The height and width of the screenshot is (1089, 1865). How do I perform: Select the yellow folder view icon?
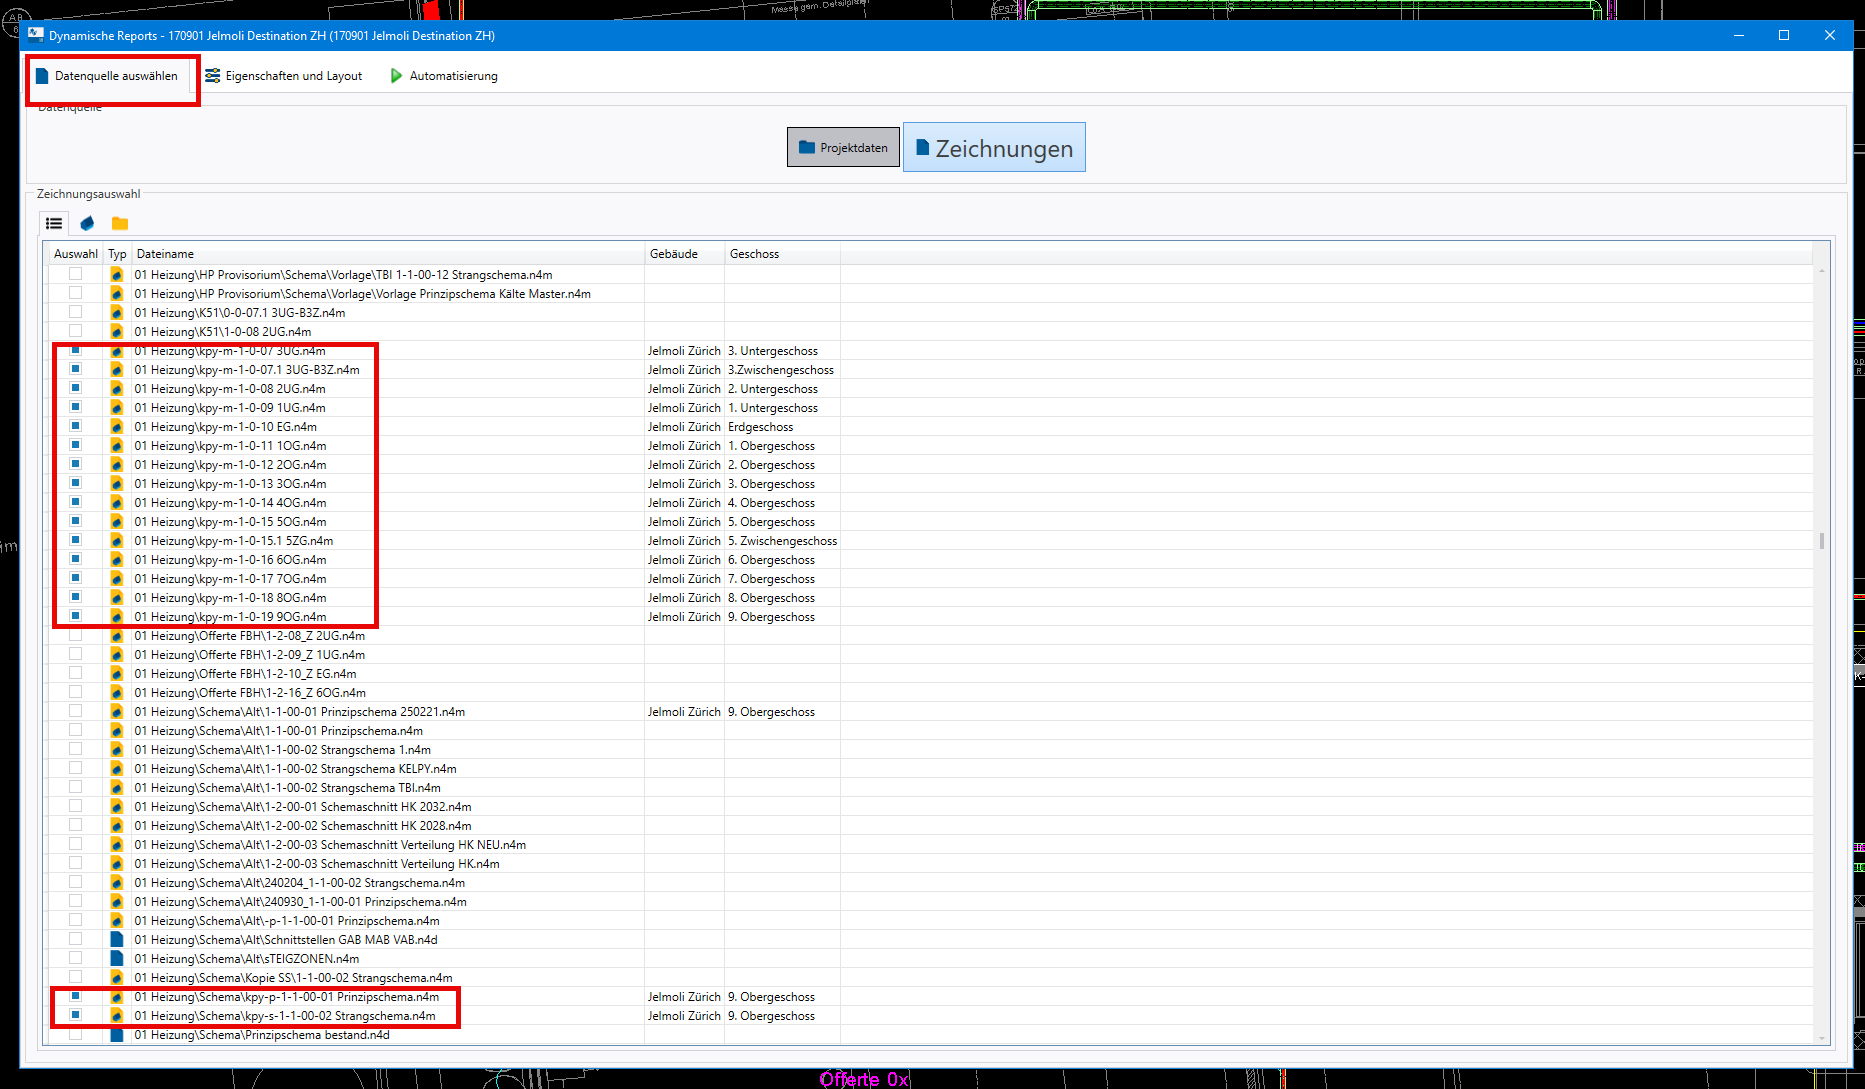click(120, 223)
